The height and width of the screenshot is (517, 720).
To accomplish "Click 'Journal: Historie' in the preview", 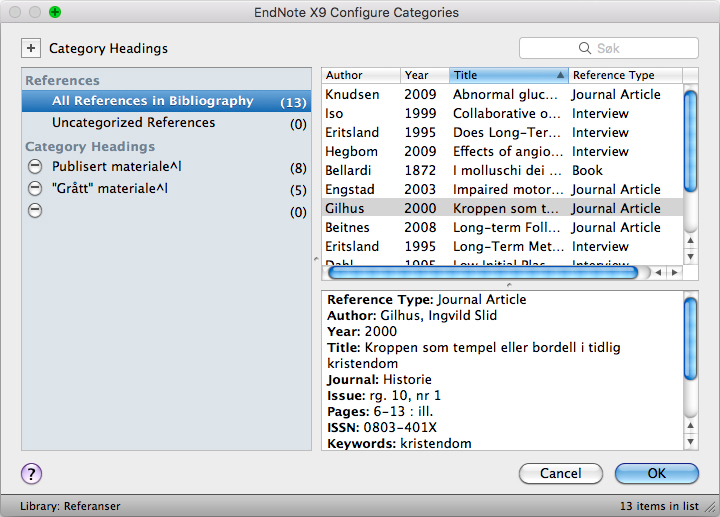I will (x=379, y=380).
